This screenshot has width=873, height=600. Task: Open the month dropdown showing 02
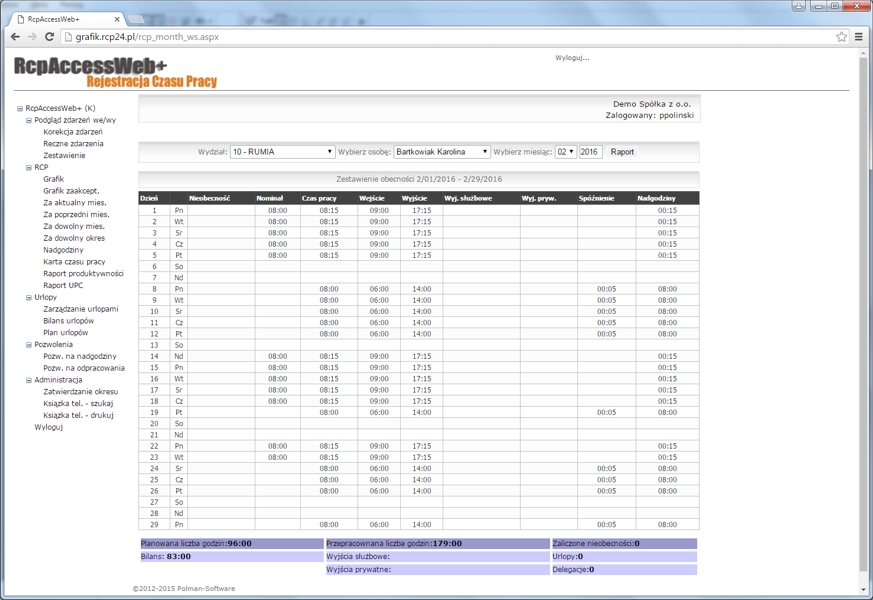click(565, 152)
